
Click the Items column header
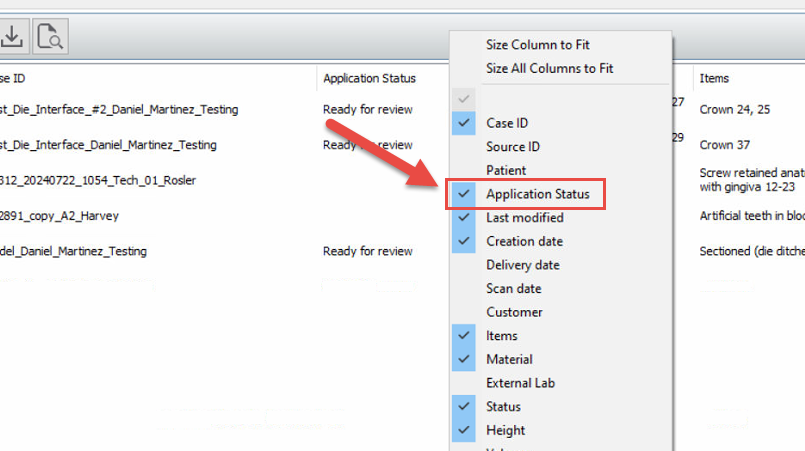pos(714,78)
